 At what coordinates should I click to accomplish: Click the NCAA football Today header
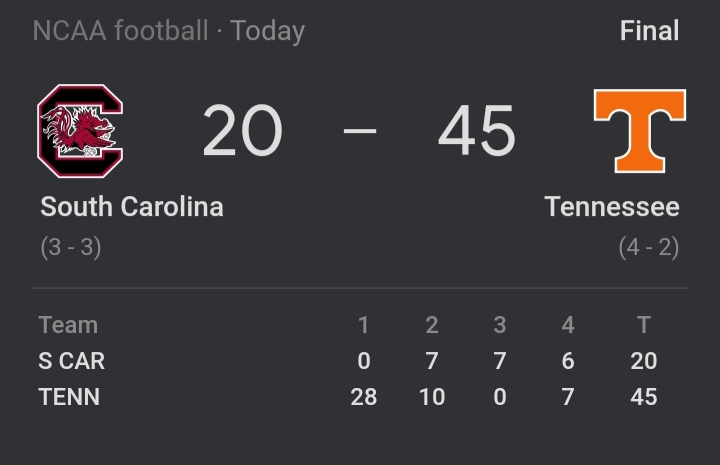168,30
